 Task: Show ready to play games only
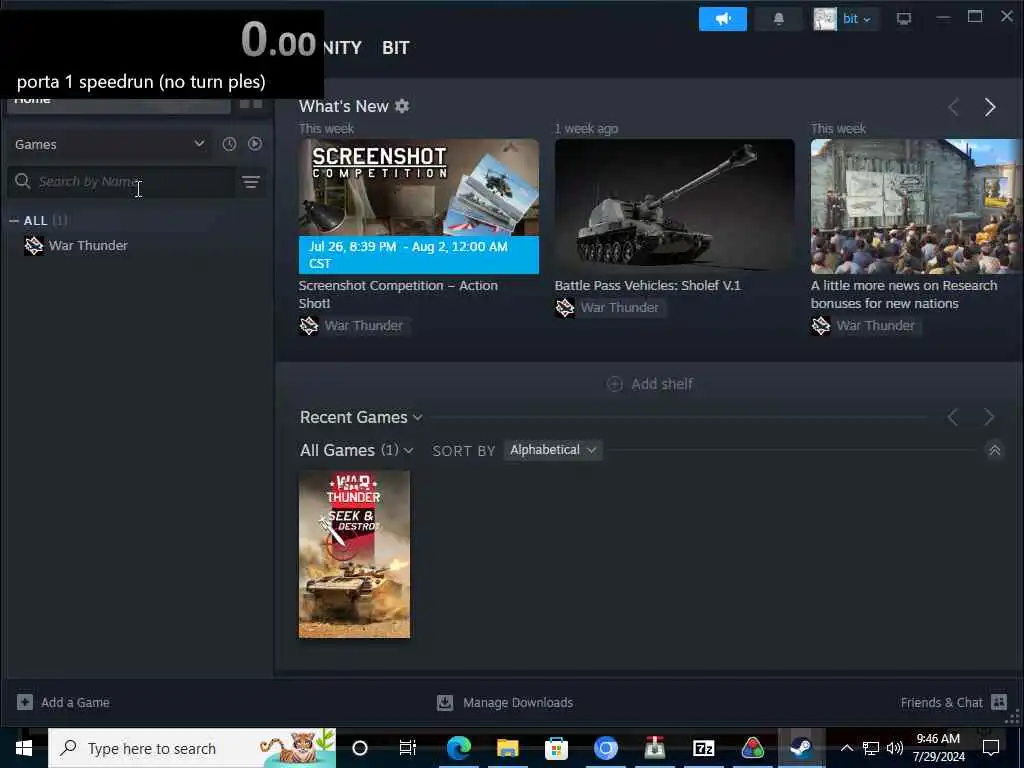(x=255, y=144)
